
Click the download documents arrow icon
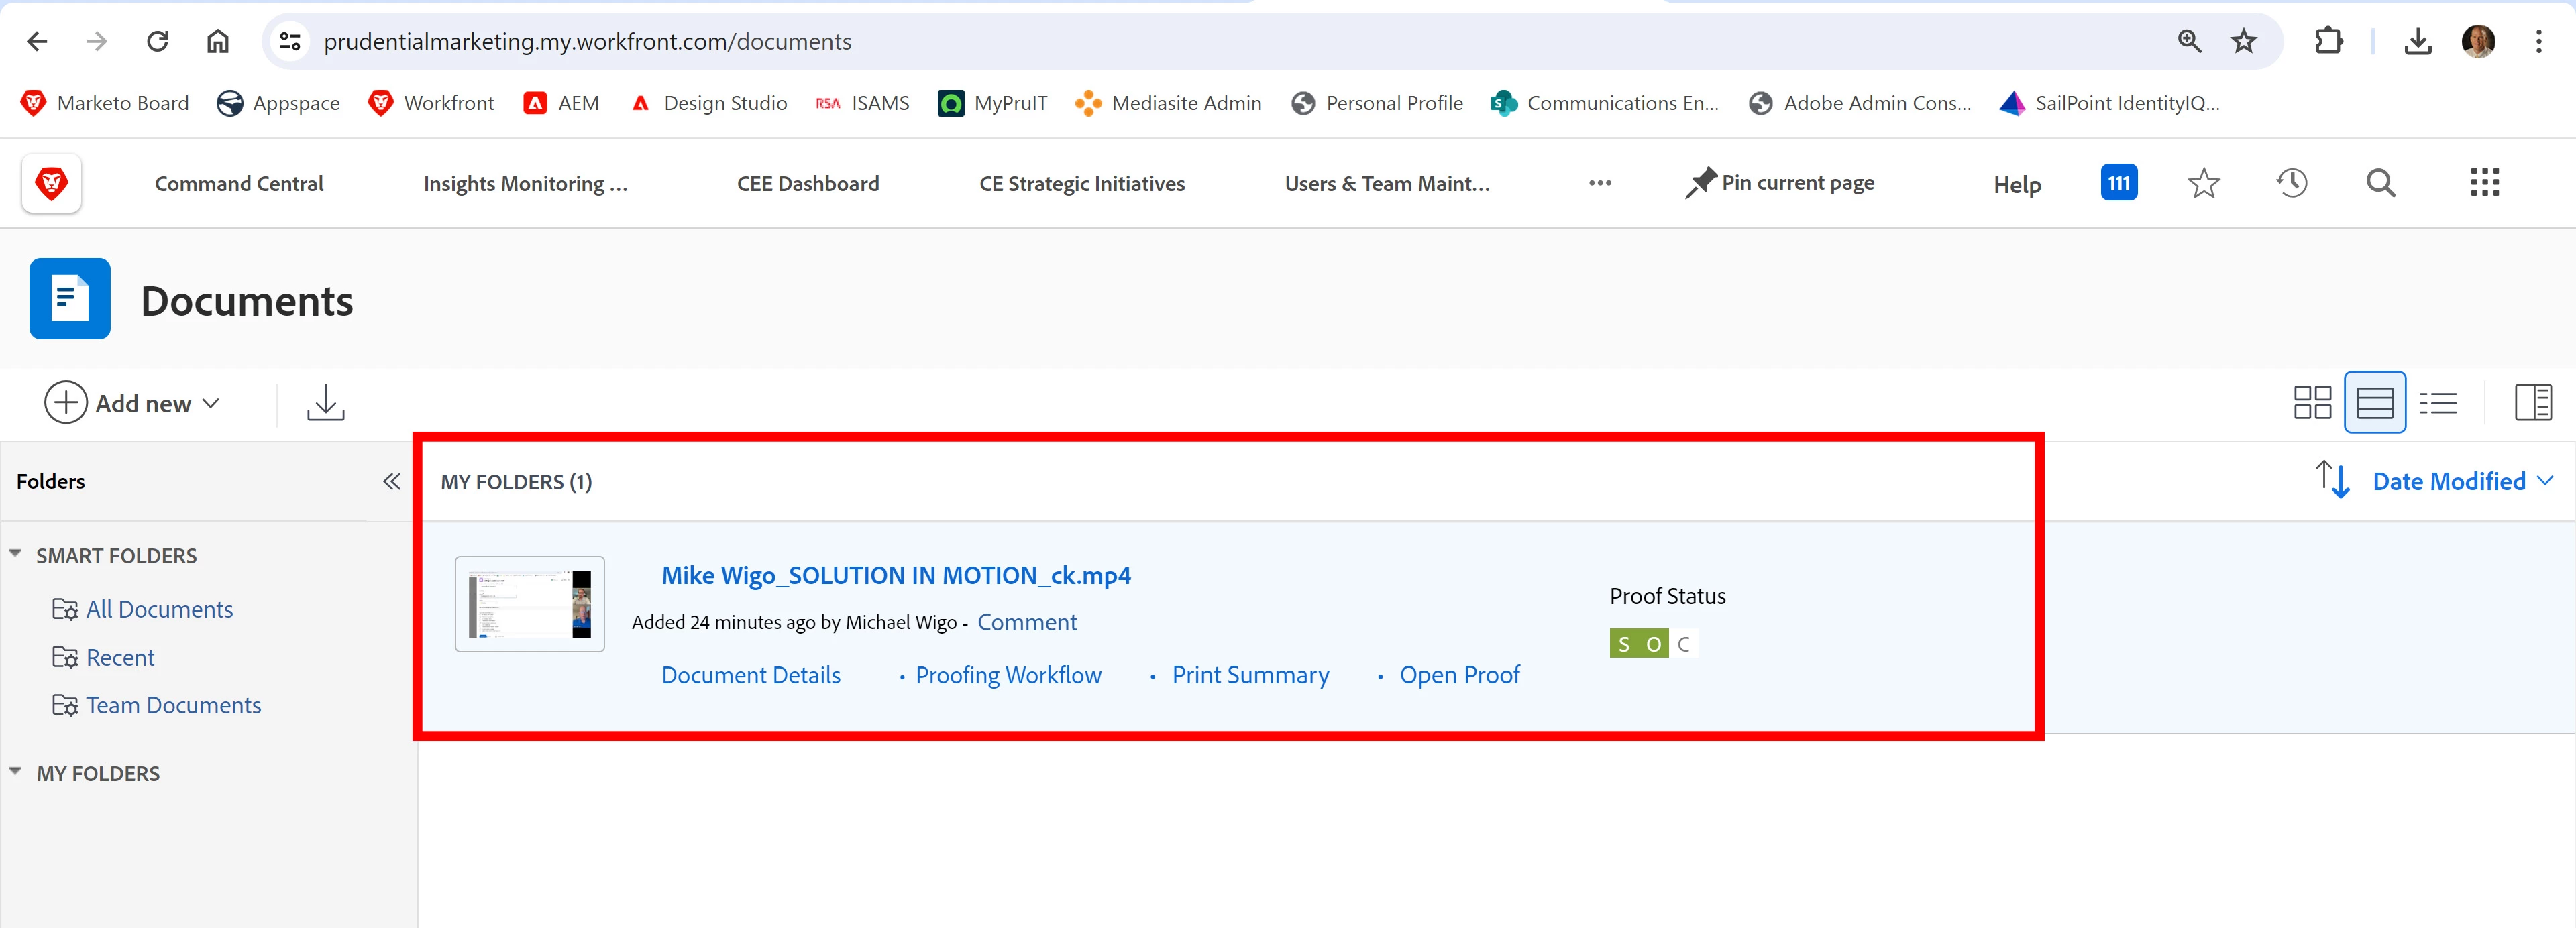pos(325,403)
